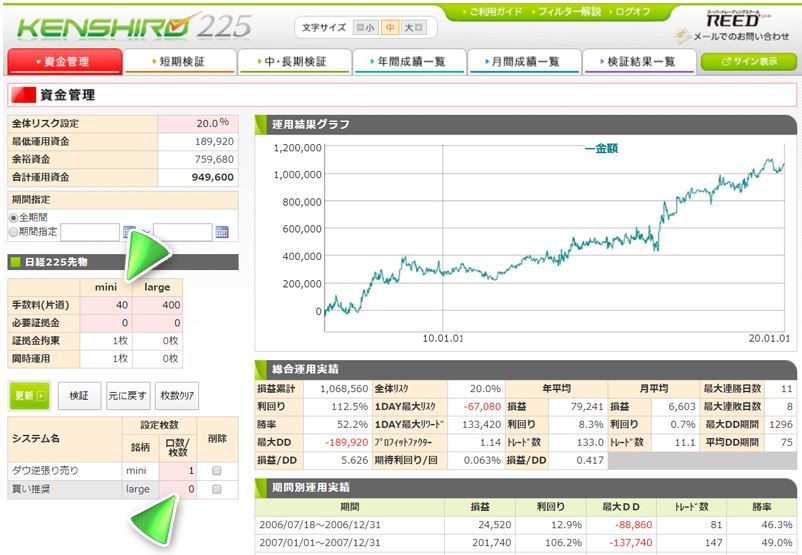Select the 期間指定 radio button
The width and height of the screenshot is (802, 555).
[x=14, y=232]
